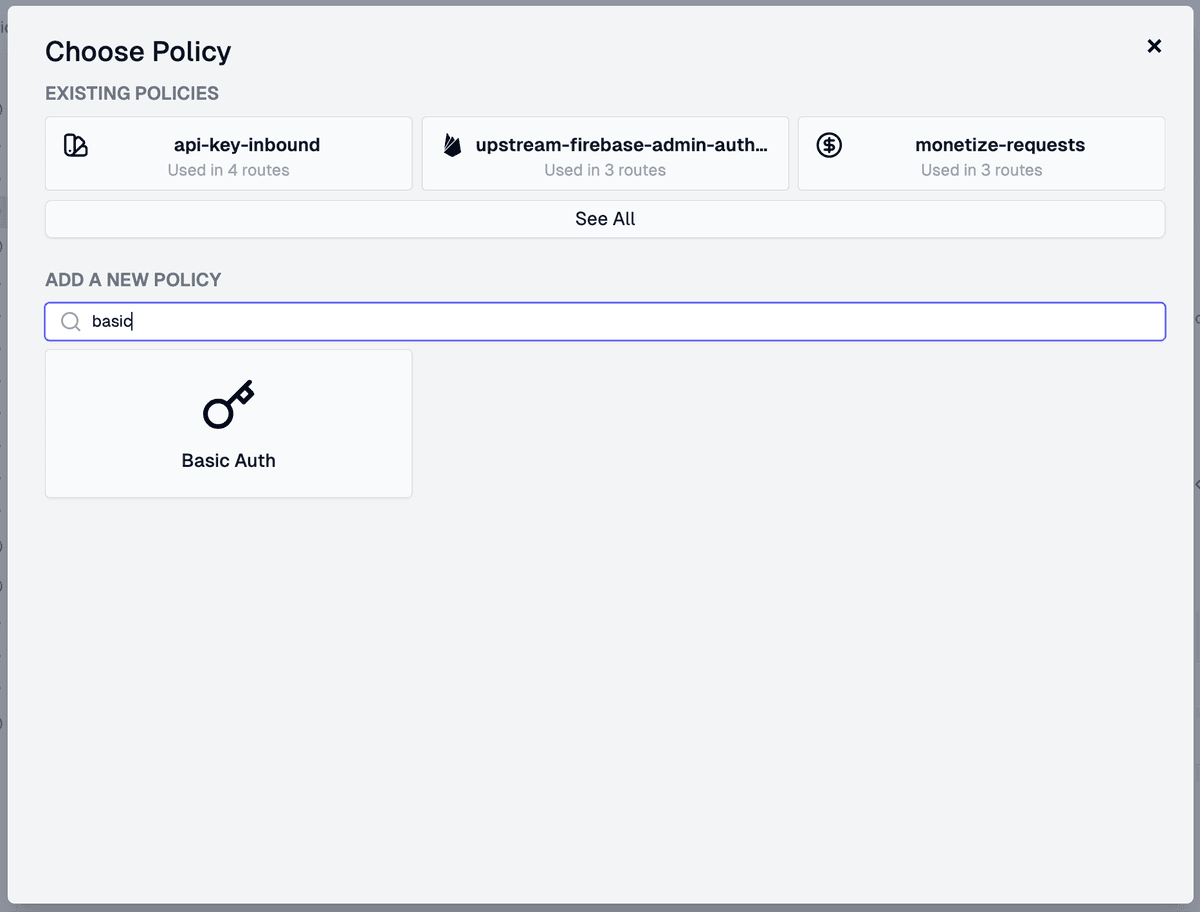
Task: Click the policy search input field
Action: pyautogui.click(x=604, y=321)
